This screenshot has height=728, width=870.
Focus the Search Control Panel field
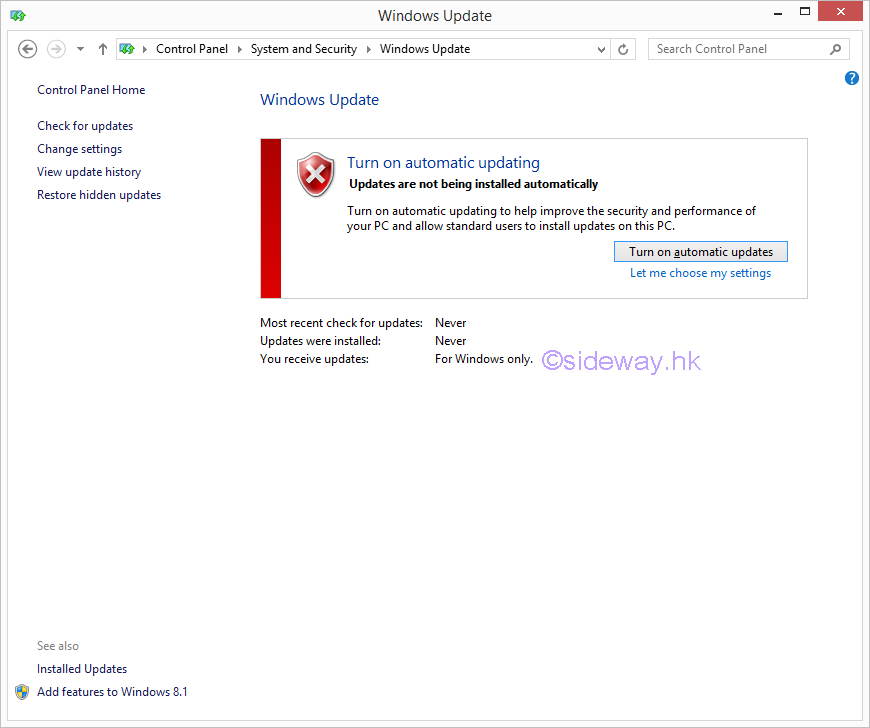(740, 49)
